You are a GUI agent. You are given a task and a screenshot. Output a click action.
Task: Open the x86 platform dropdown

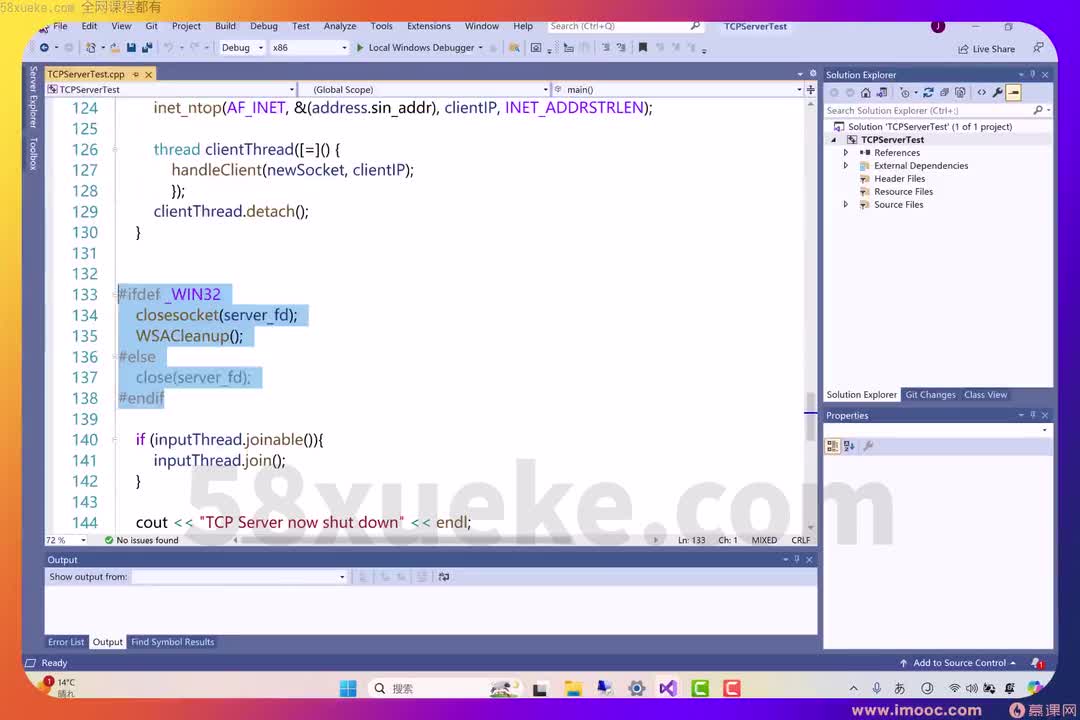pyautogui.click(x=309, y=48)
